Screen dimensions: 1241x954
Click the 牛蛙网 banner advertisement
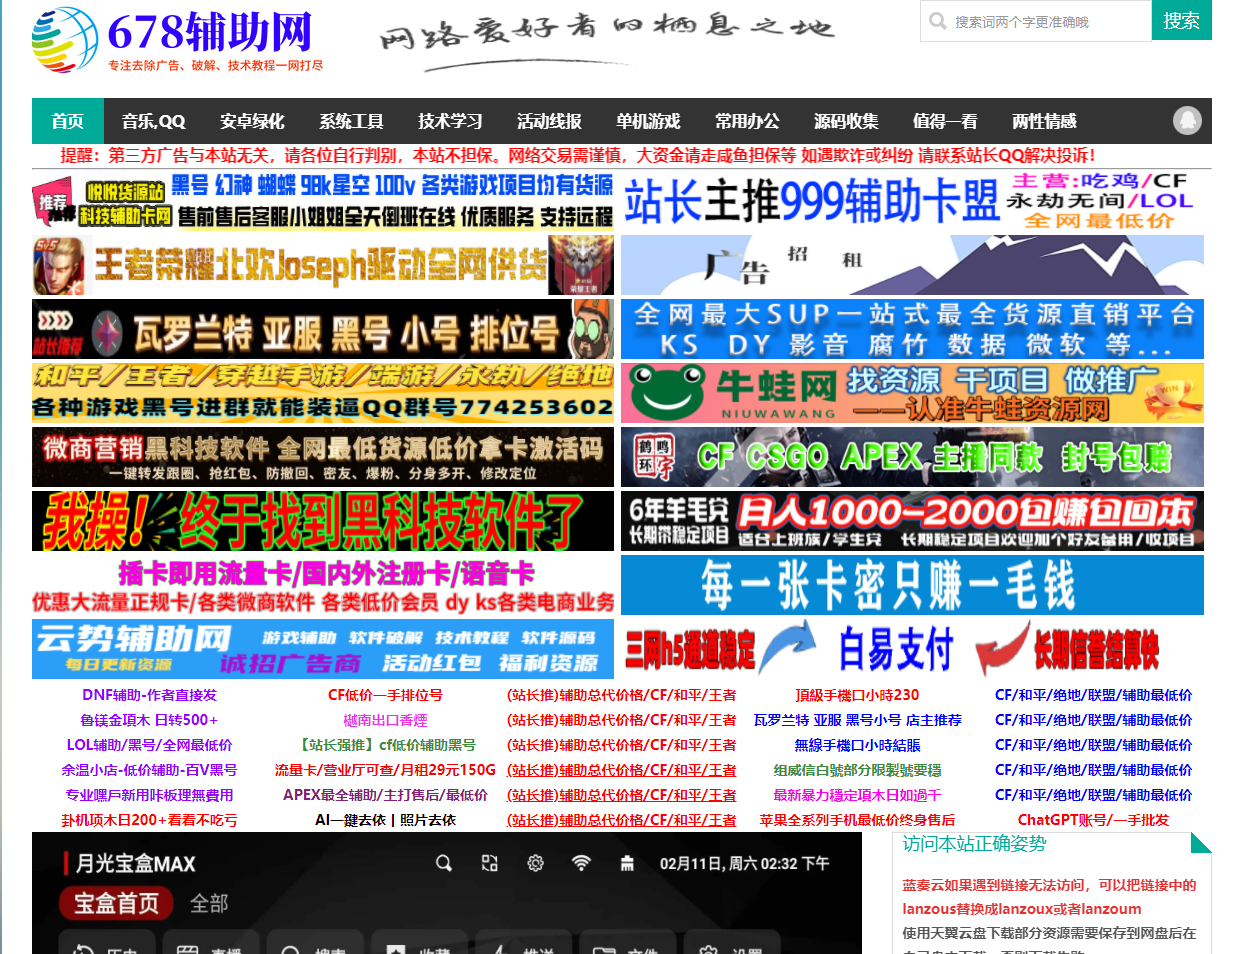tap(911, 394)
